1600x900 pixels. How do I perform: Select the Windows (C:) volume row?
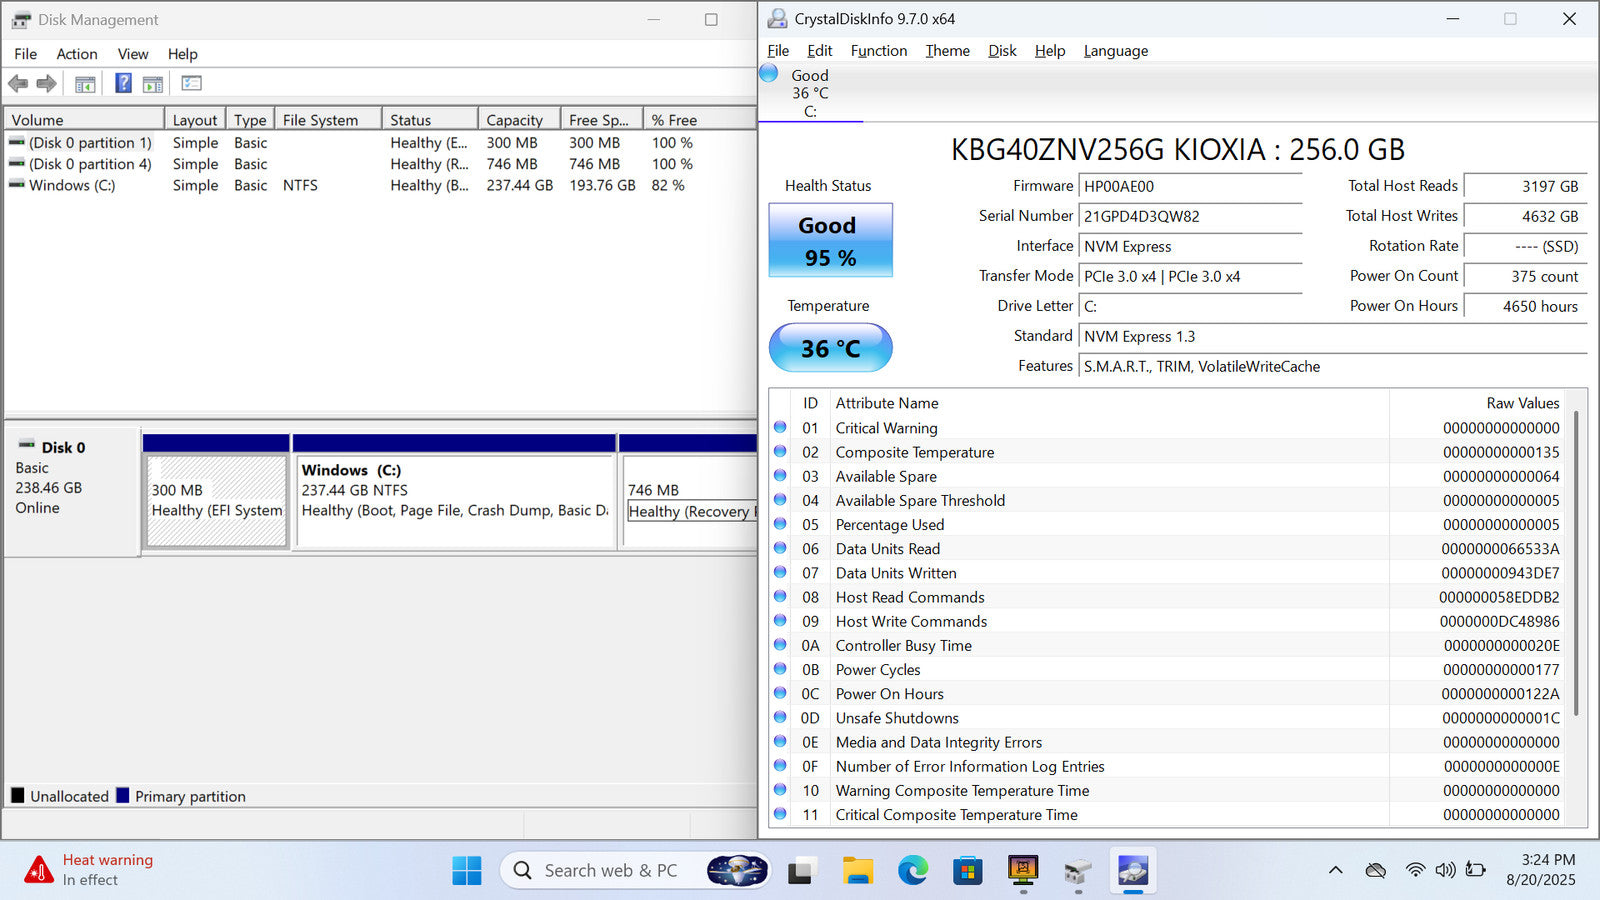[x=72, y=186]
